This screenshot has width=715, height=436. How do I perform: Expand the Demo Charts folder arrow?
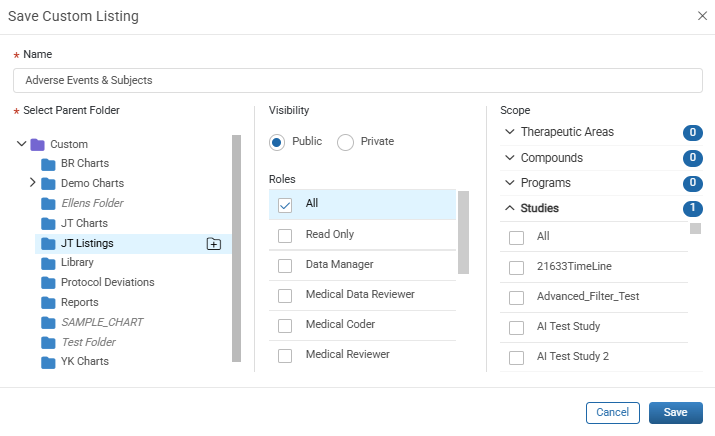[32, 183]
